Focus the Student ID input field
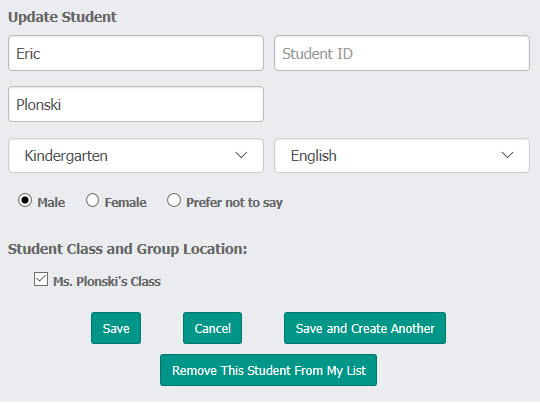 point(402,53)
